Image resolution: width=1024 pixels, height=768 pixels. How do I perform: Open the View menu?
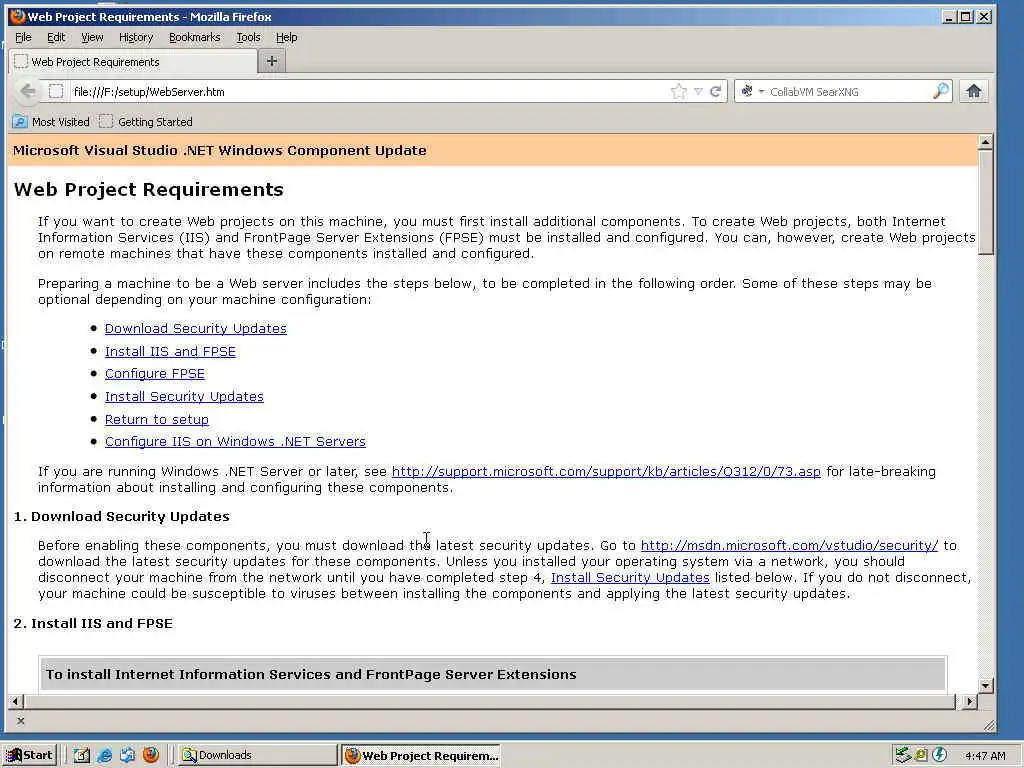click(92, 37)
